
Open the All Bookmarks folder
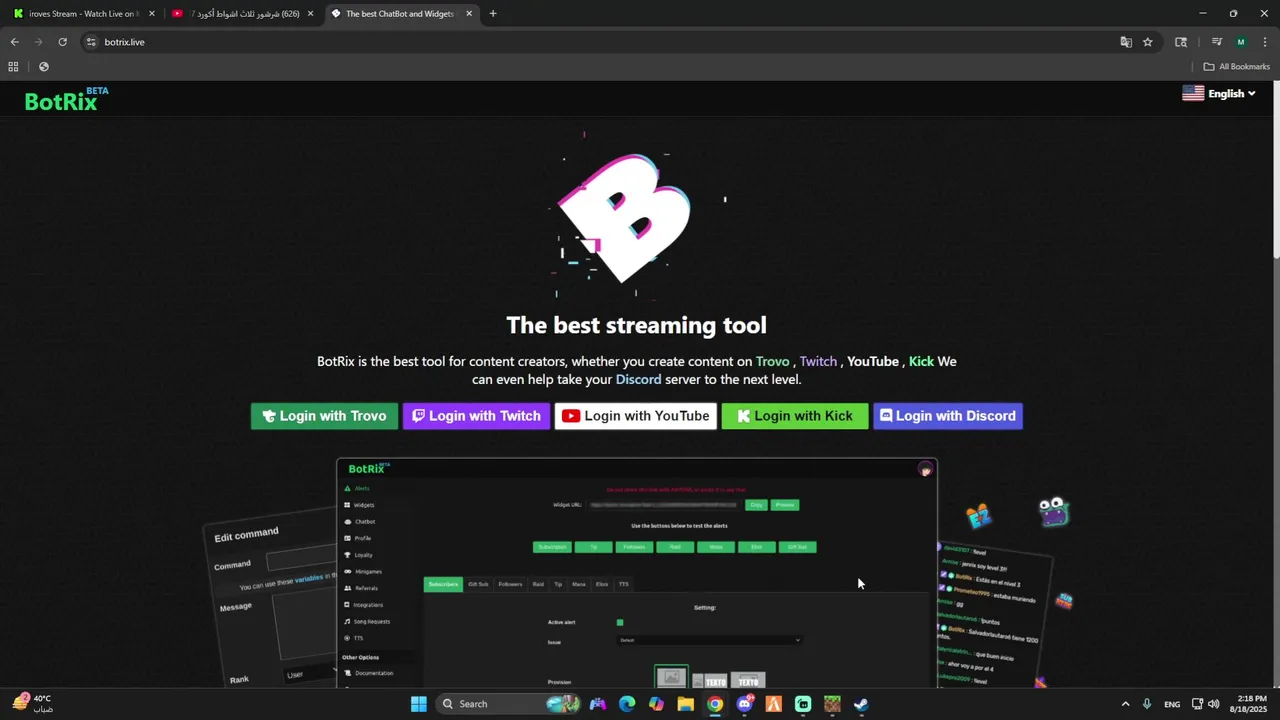[x=1236, y=67]
